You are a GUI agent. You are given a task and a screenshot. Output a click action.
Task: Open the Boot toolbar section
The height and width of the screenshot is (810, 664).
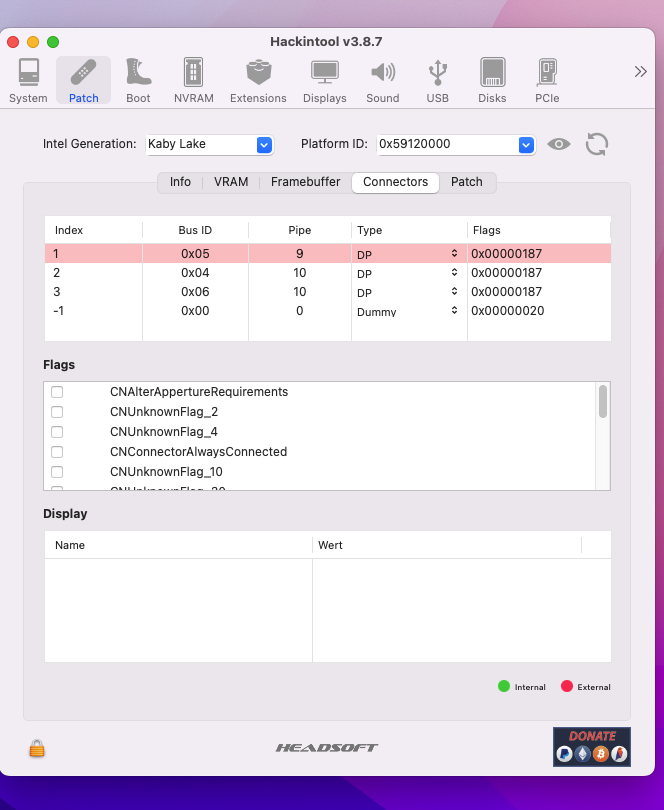click(x=138, y=81)
